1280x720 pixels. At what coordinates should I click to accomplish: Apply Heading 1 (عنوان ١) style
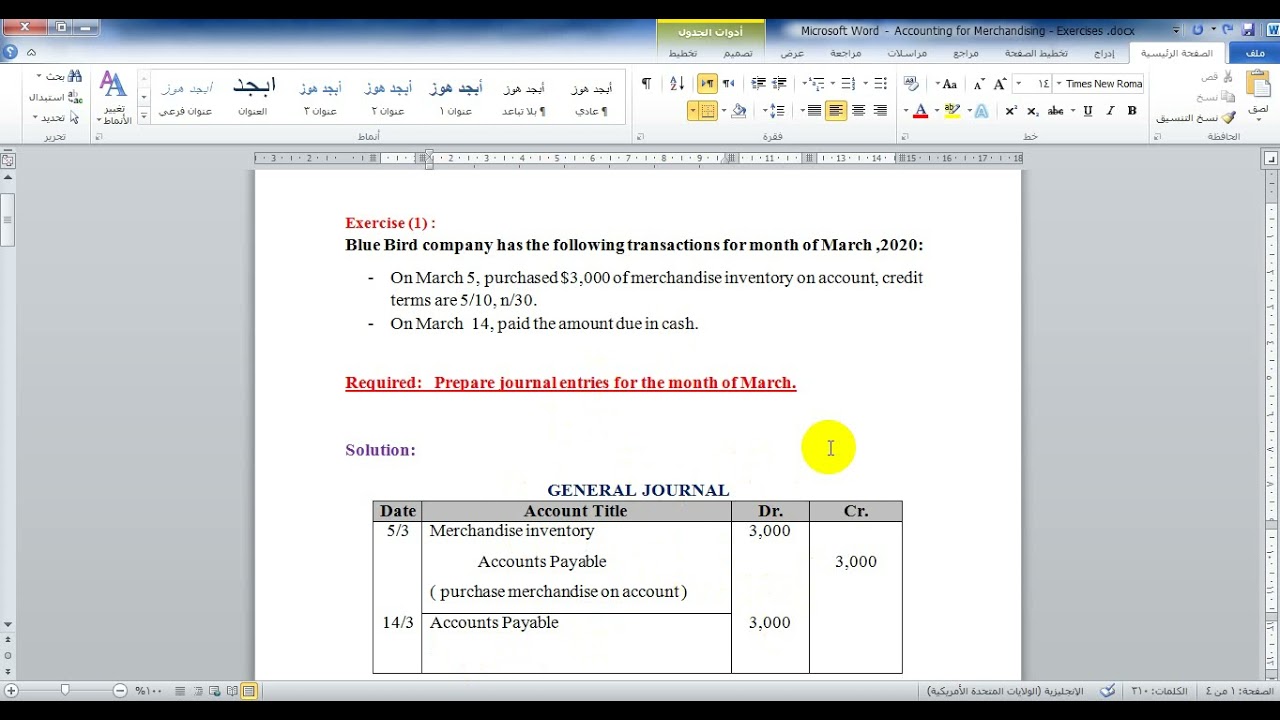point(455,98)
